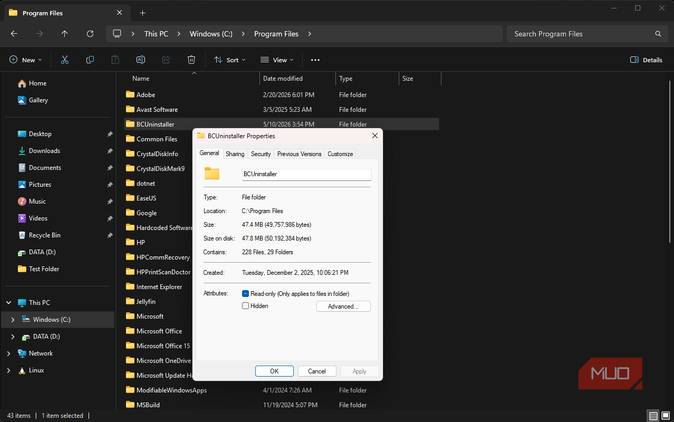Refresh the Program Files view
674x422 pixels.
click(90, 34)
